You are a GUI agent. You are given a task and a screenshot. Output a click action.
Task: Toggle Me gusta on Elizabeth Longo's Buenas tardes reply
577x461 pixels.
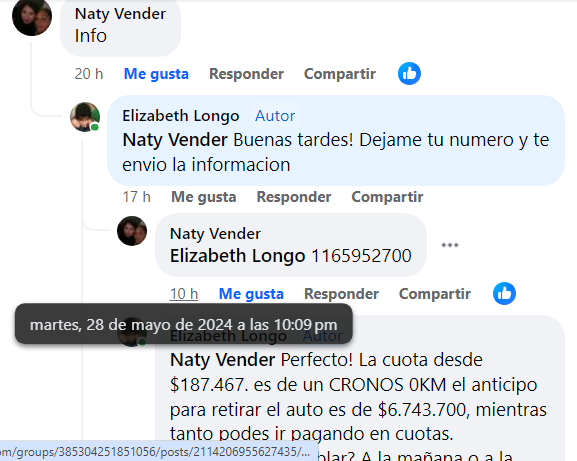tap(203, 197)
